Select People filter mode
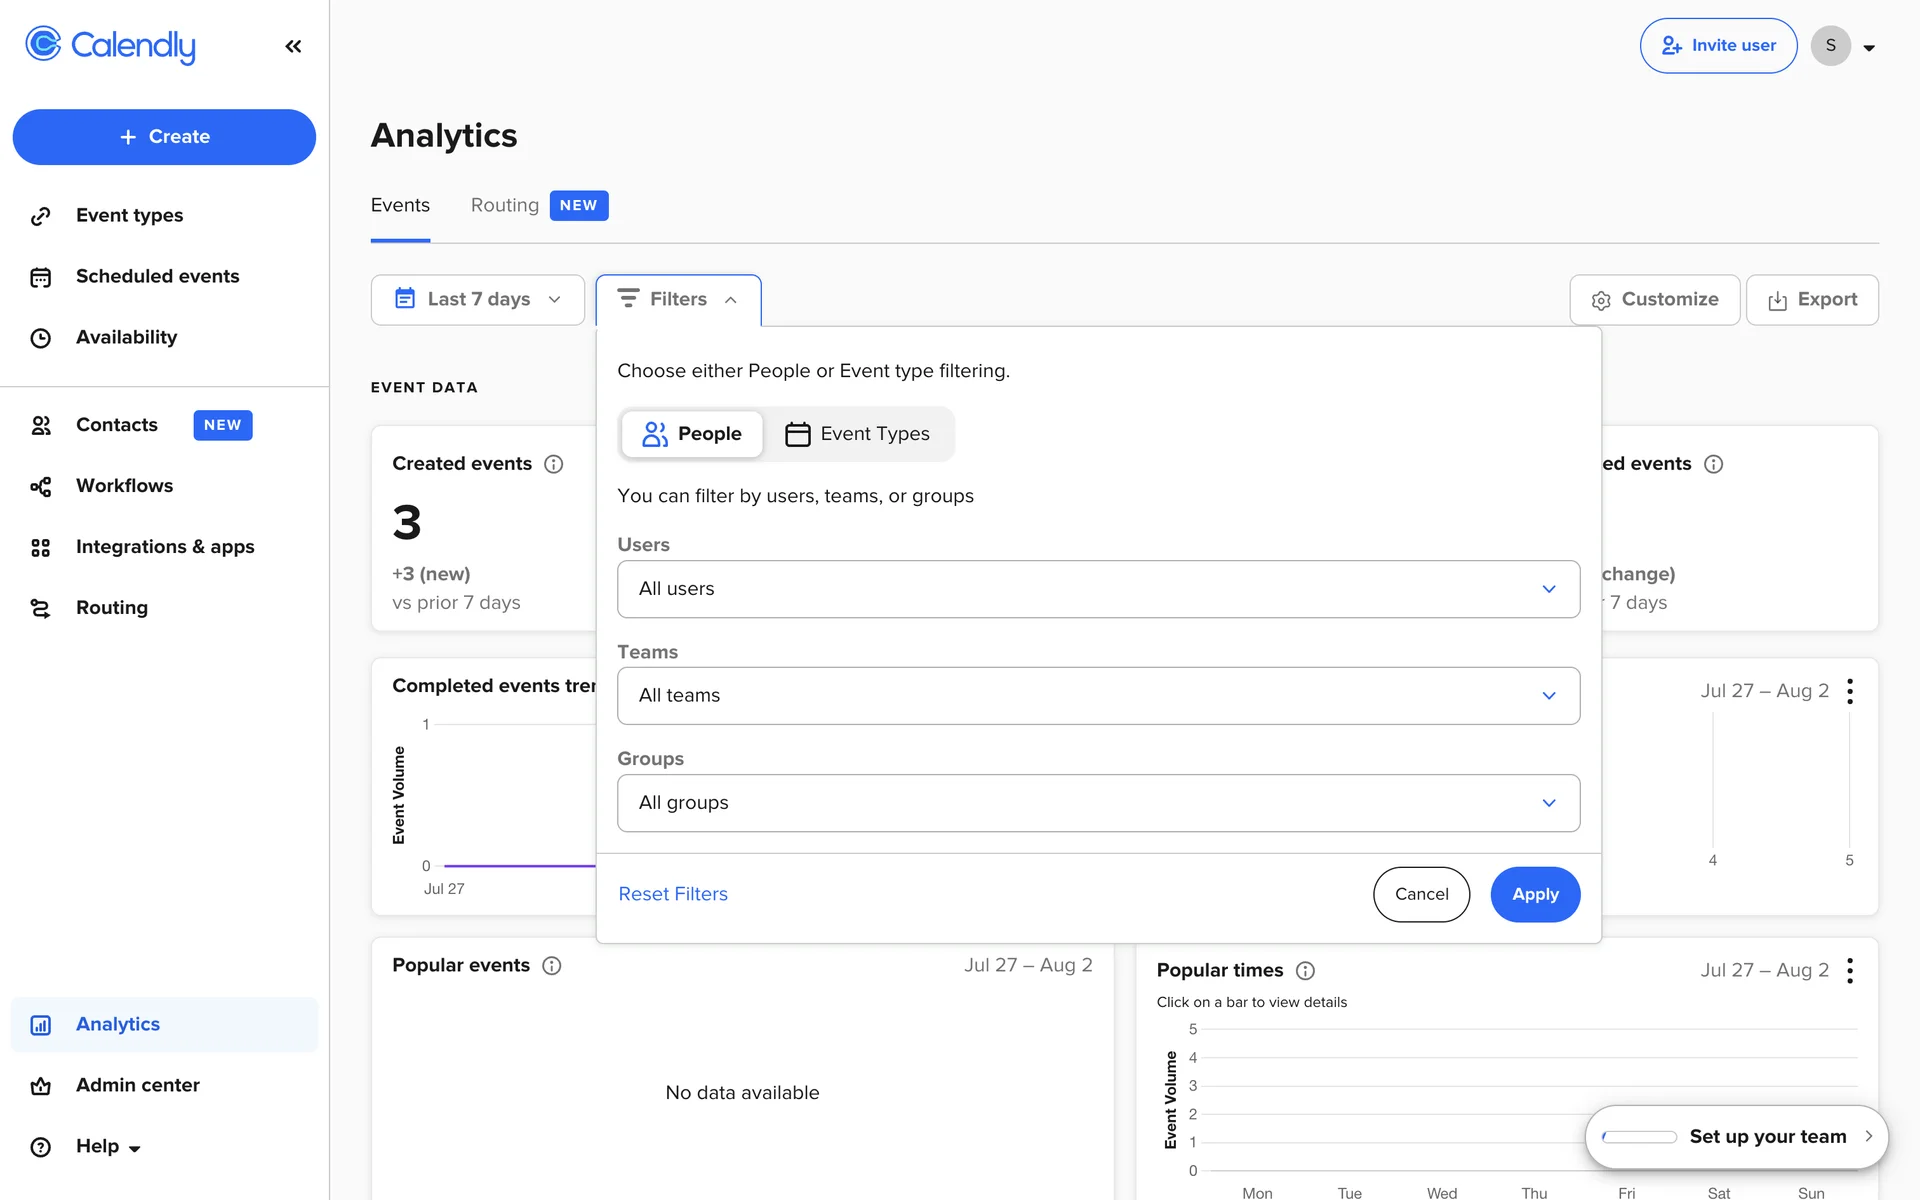The width and height of the screenshot is (1920, 1200). tap(692, 434)
